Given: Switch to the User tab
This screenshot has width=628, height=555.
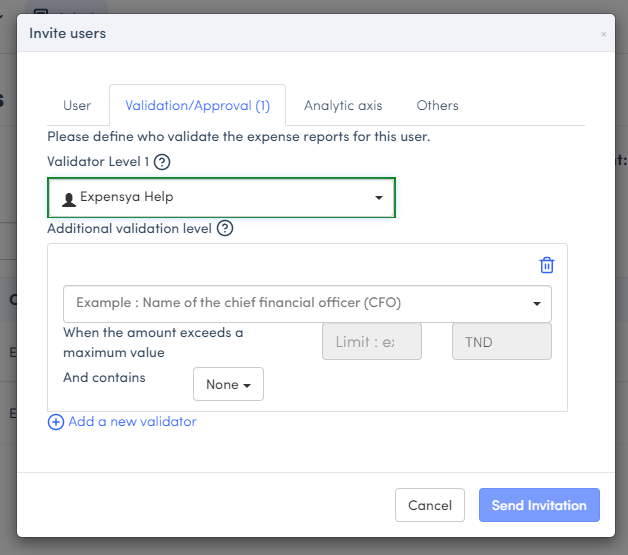Looking at the screenshot, I should tap(77, 105).
